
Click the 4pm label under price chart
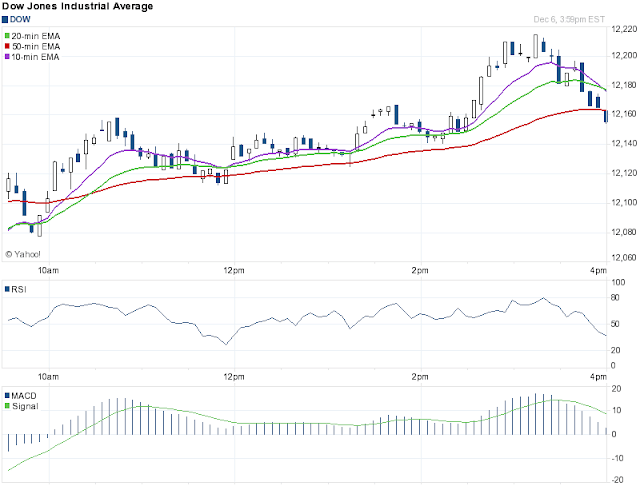598,270
